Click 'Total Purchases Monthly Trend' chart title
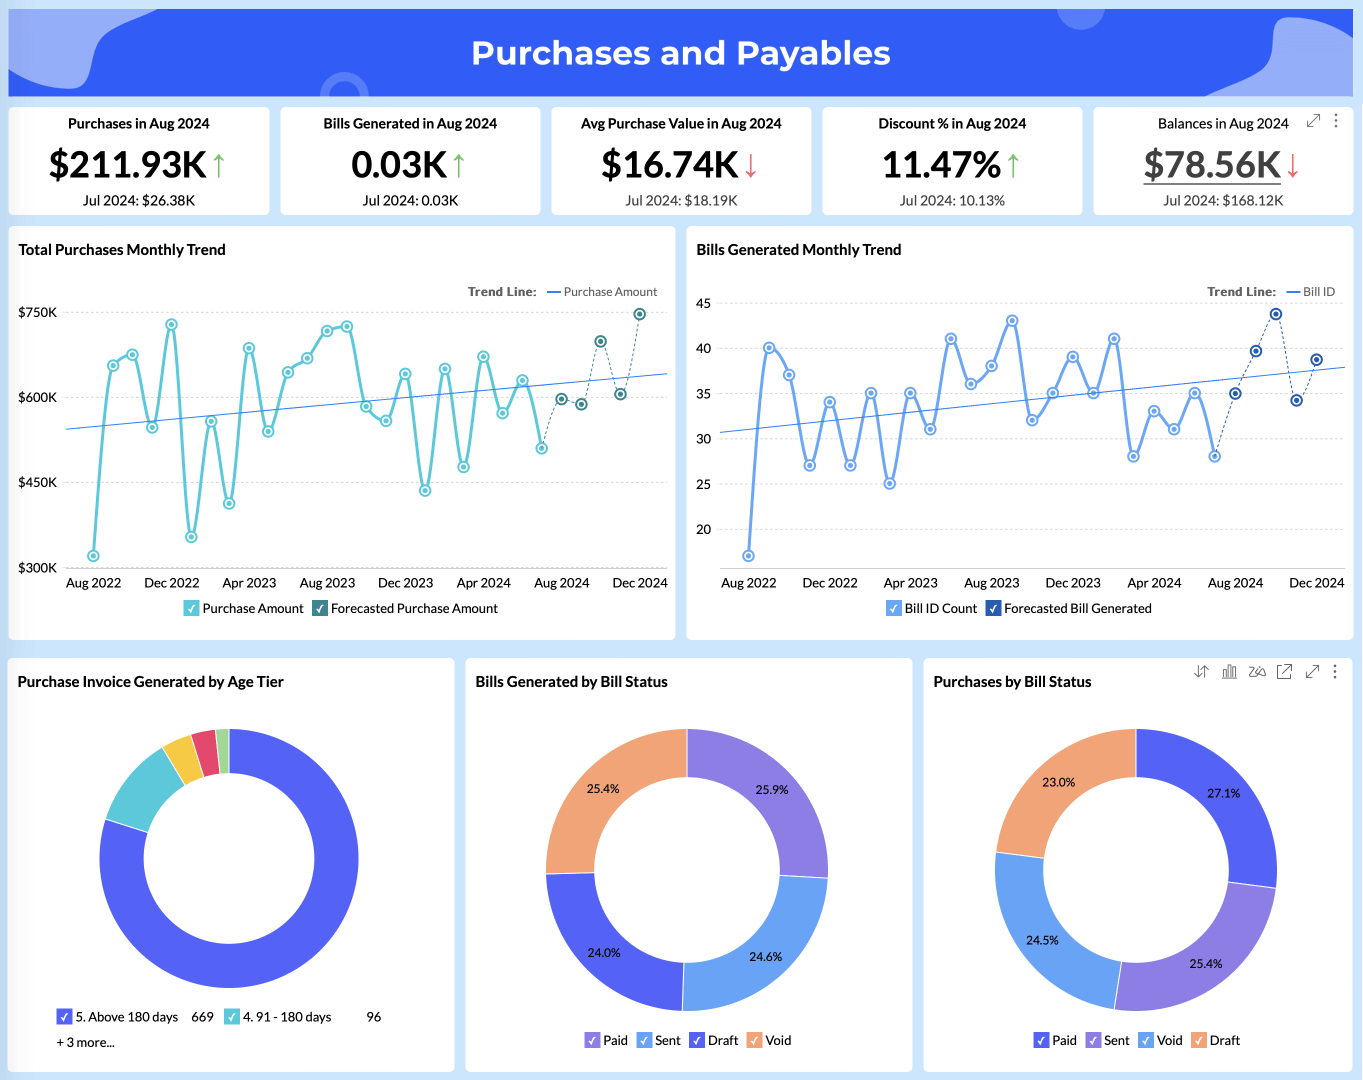Screen dimensions: 1363x1080 [122, 250]
